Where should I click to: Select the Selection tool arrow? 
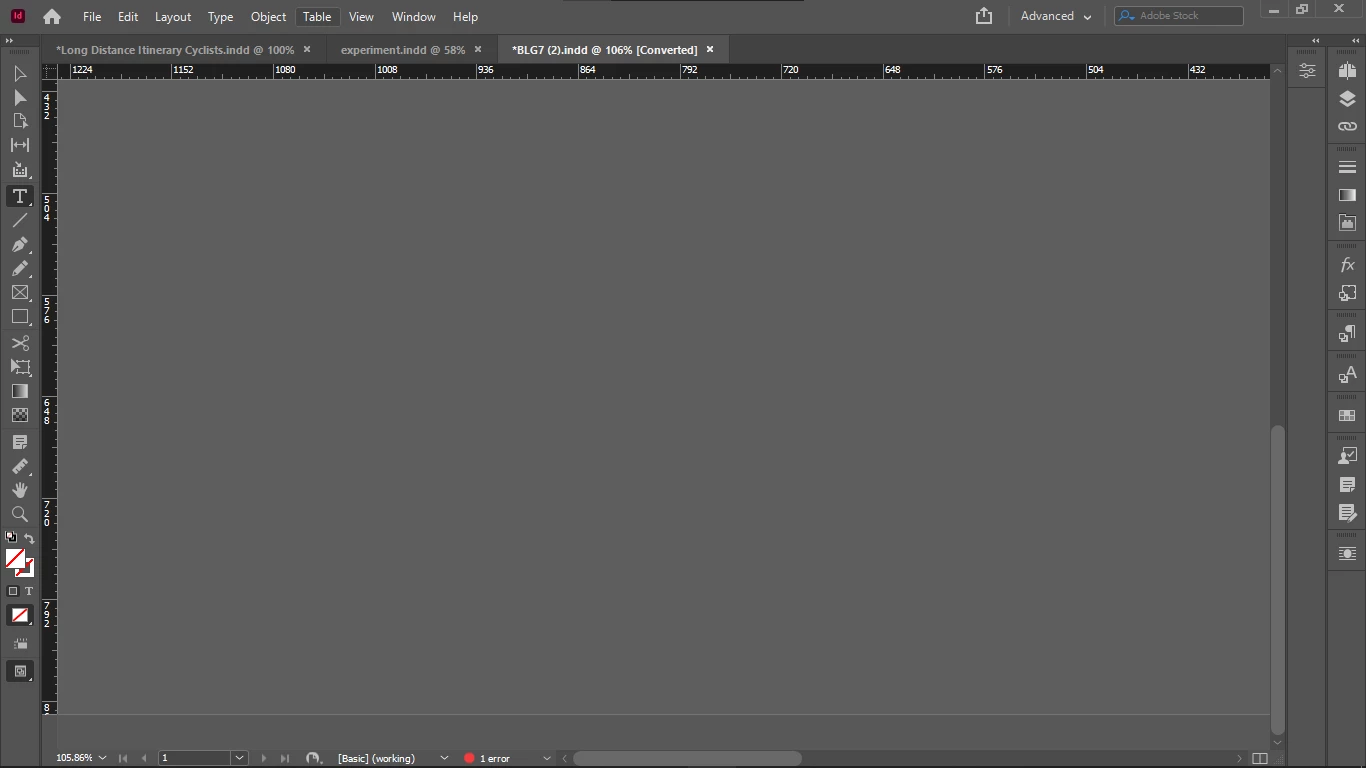19,74
